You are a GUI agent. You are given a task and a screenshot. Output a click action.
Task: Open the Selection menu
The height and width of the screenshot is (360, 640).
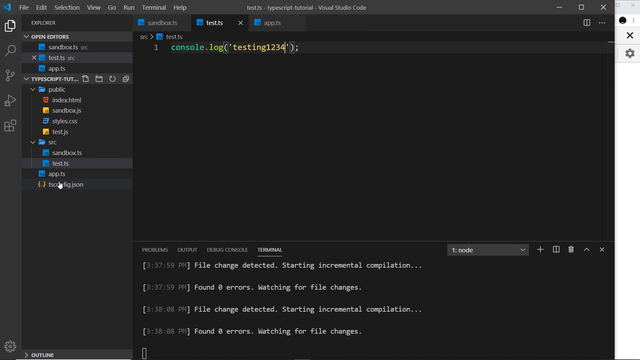(67, 7)
